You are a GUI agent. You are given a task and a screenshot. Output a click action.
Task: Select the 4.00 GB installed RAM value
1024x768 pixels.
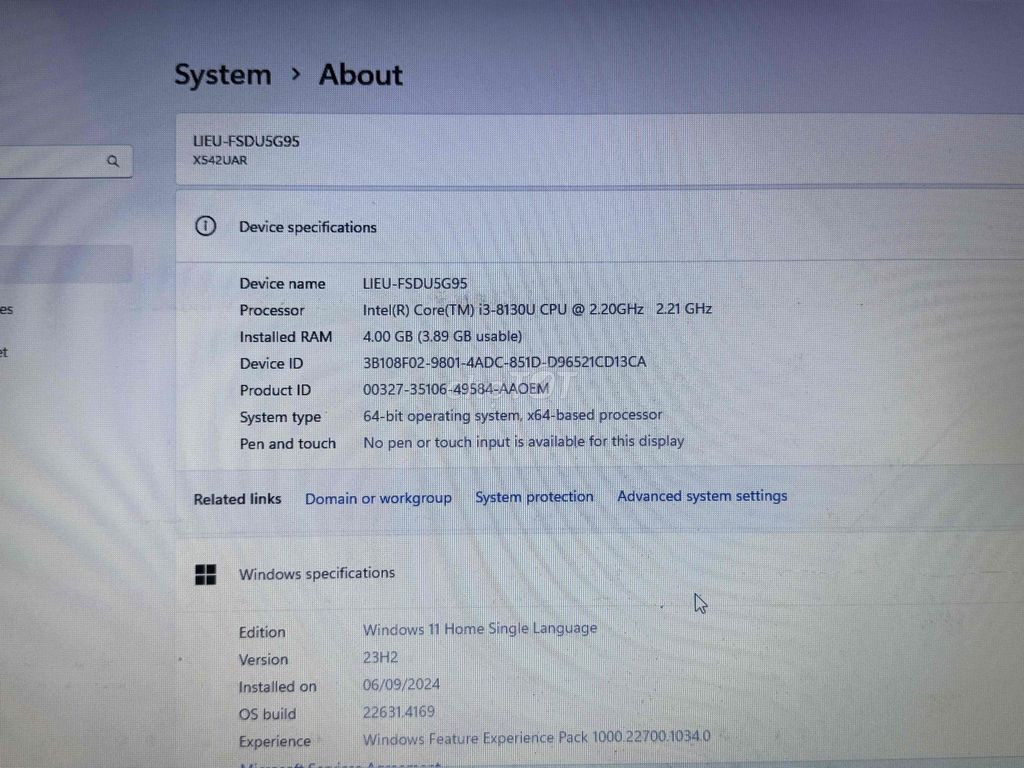pyautogui.click(x=443, y=336)
